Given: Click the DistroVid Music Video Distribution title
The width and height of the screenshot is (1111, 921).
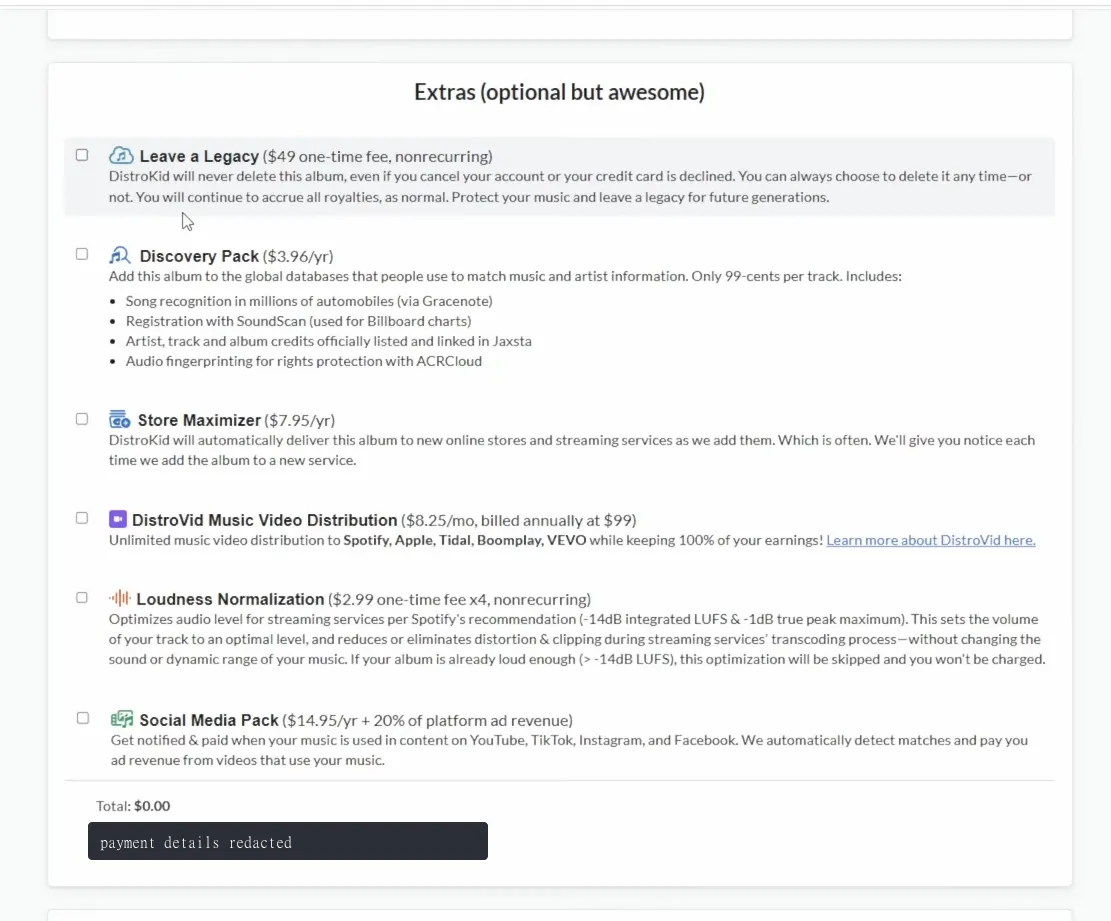Looking at the screenshot, I should pyautogui.click(x=264, y=521).
